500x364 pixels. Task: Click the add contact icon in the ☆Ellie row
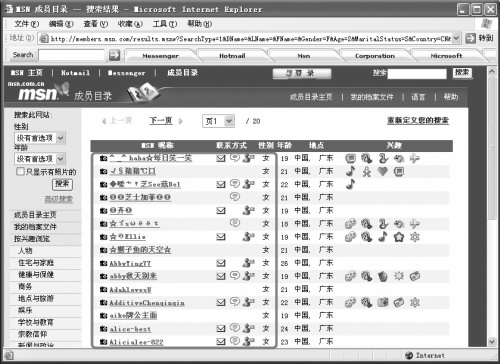click(248, 237)
